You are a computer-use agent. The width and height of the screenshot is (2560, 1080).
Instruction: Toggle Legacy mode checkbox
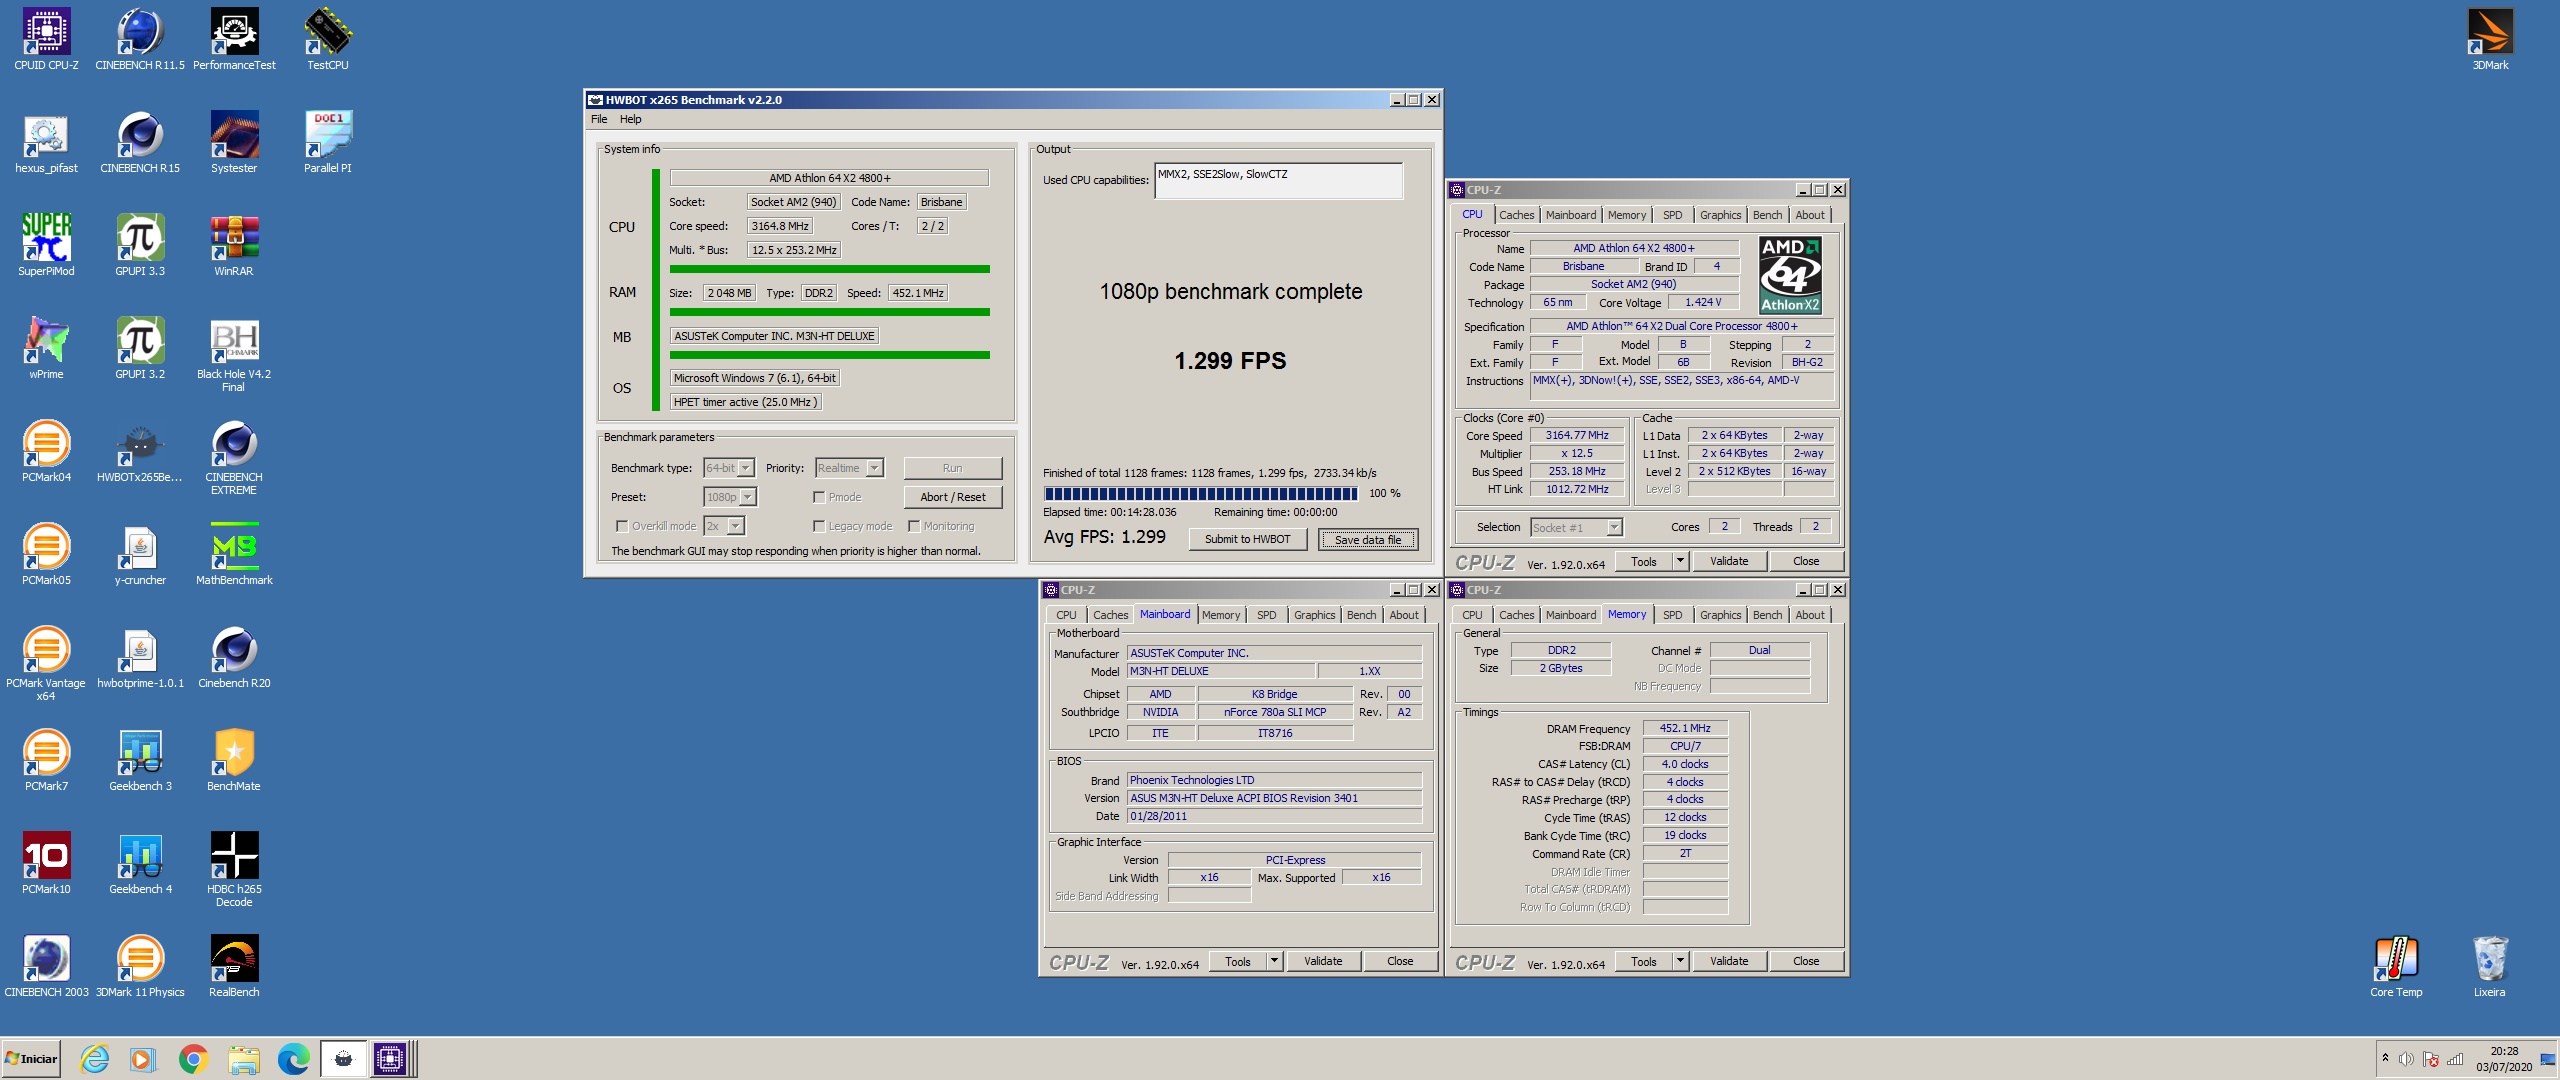[819, 526]
